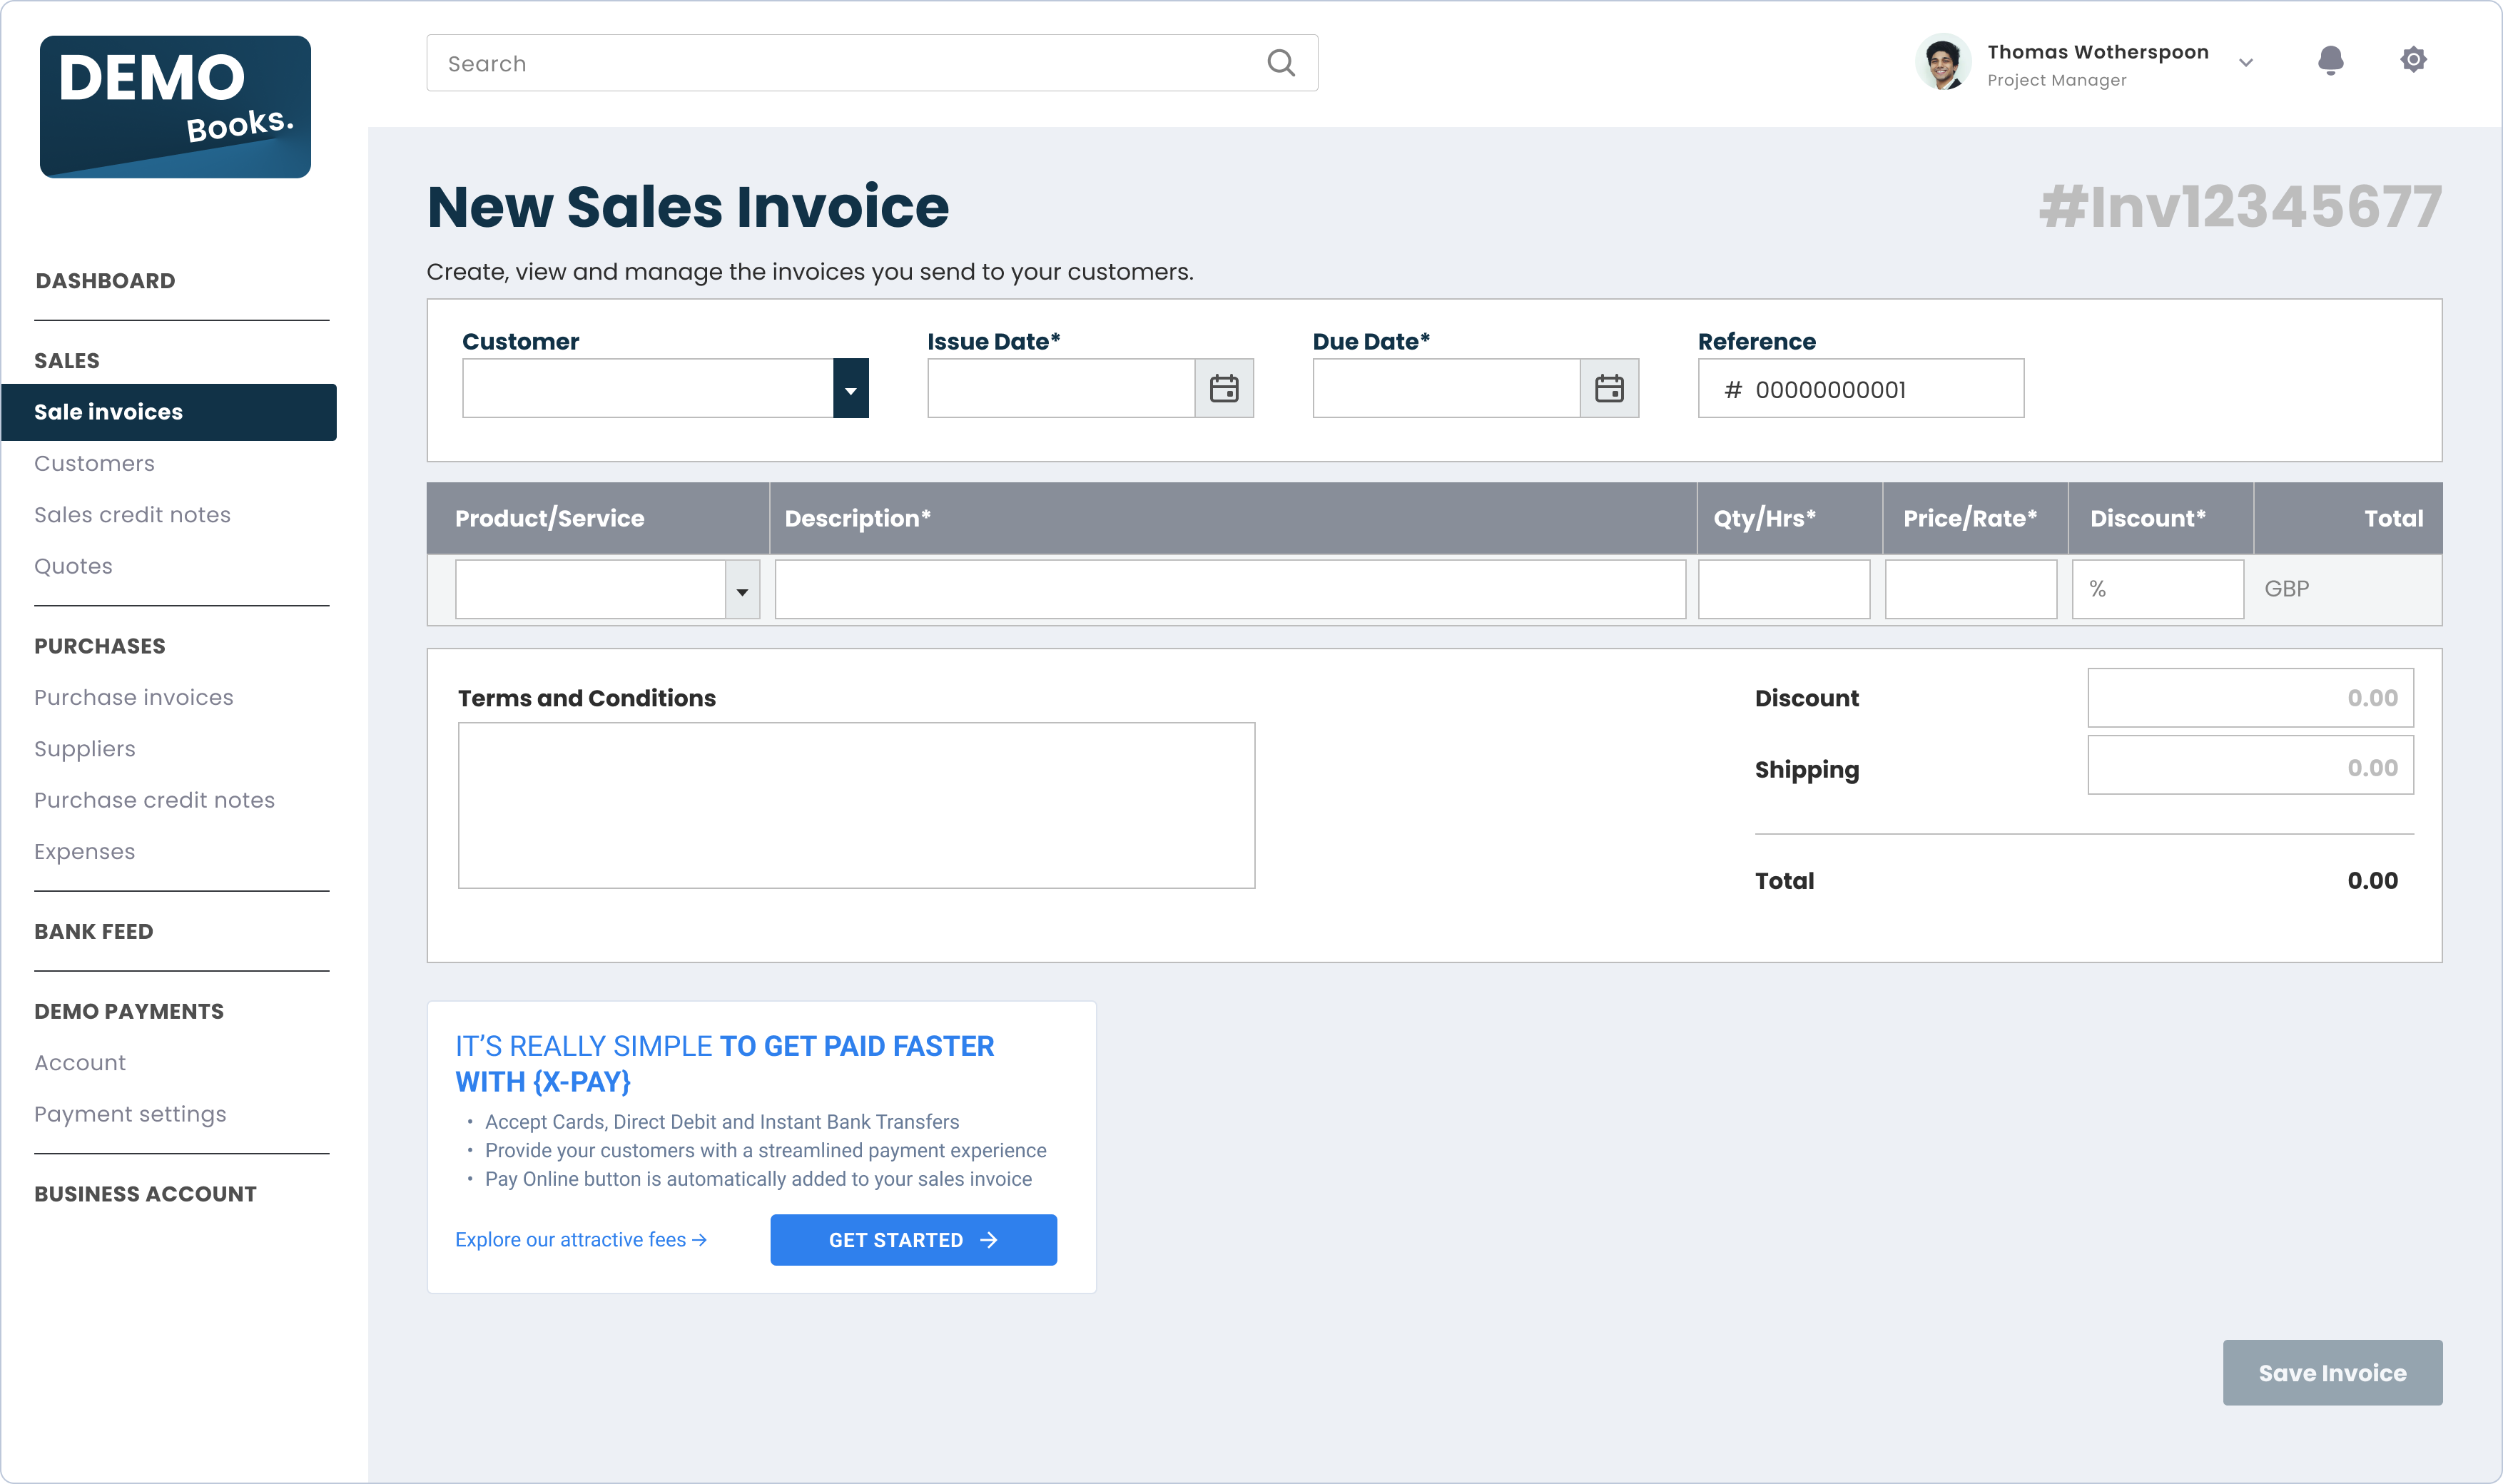
Task: Open Sales credit notes
Action: pos(132,515)
